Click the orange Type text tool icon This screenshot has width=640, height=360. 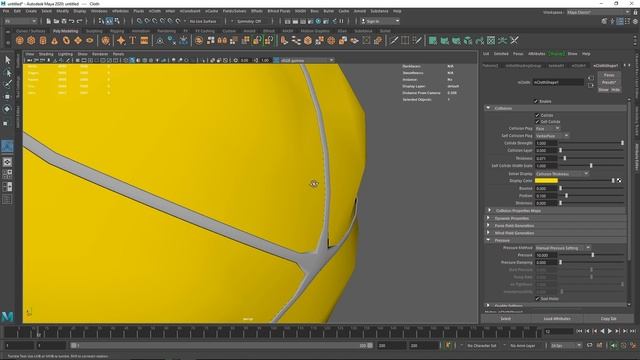(x=133, y=40)
